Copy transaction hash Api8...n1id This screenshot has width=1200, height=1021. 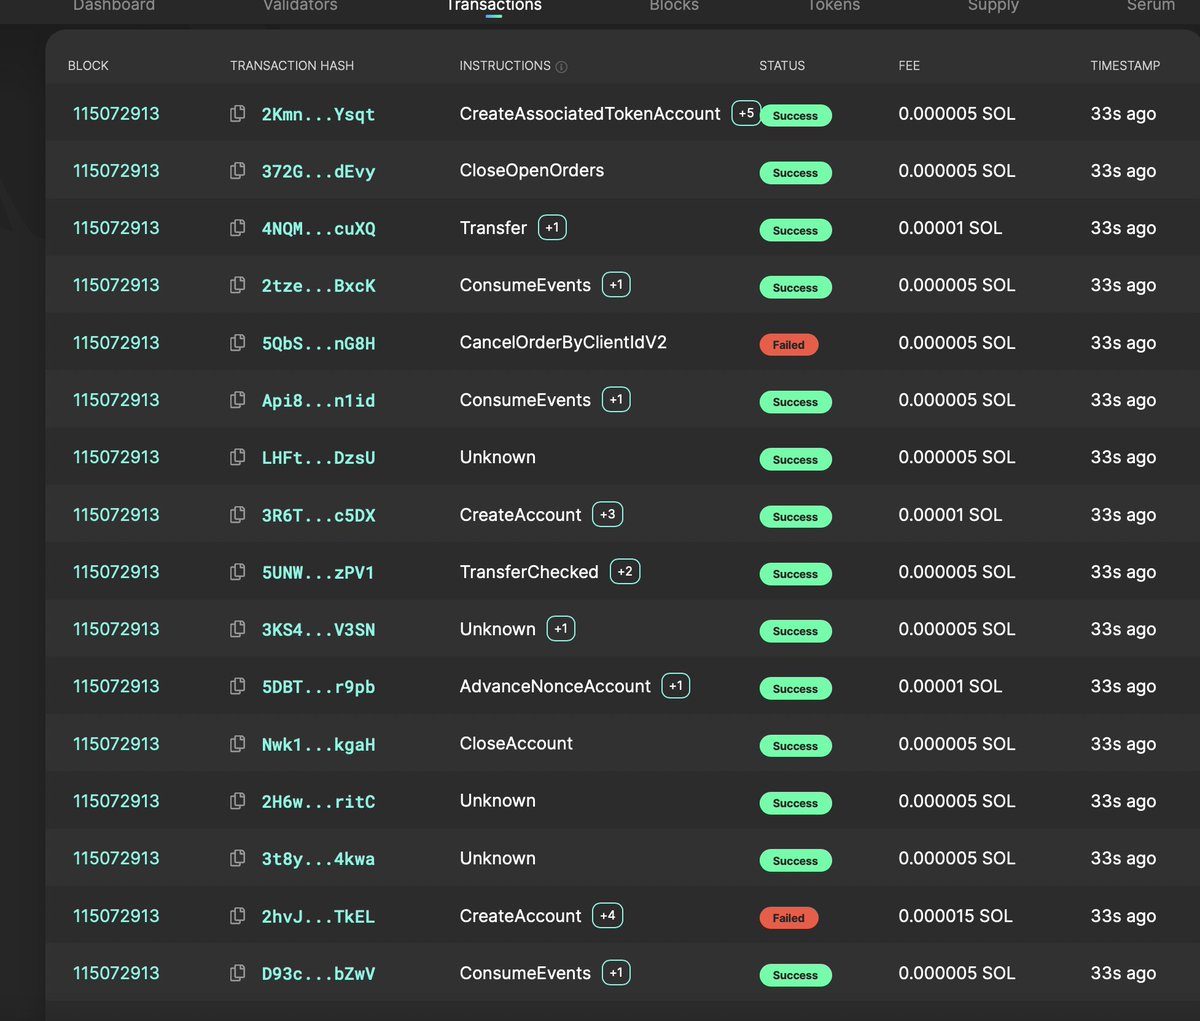click(238, 400)
